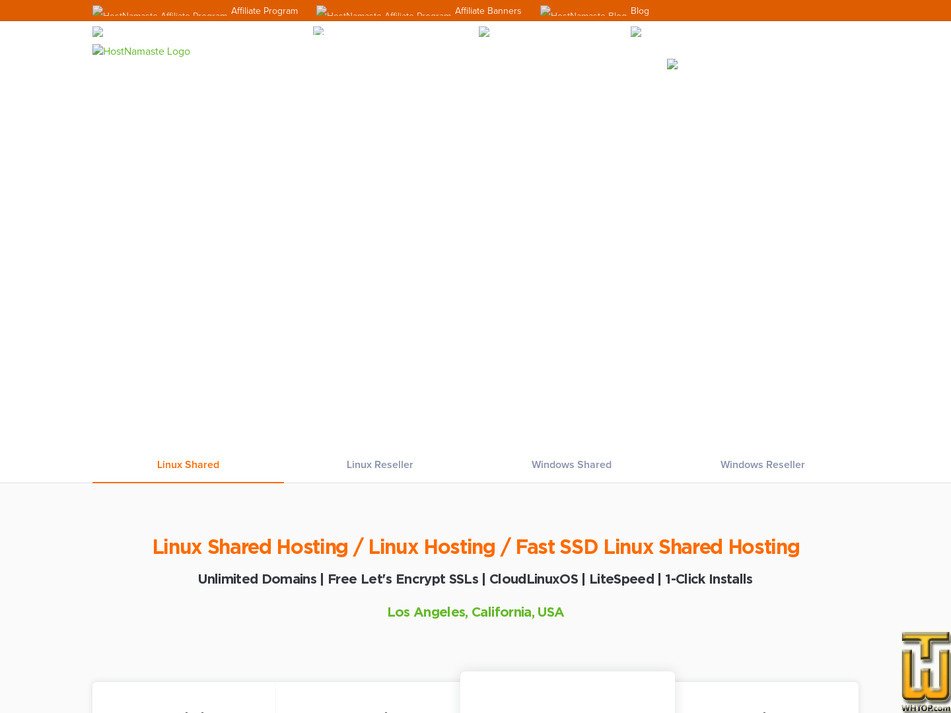This screenshot has width=951, height=713.
Task: Open the Affiliate Program page
Action: [264, 10]
